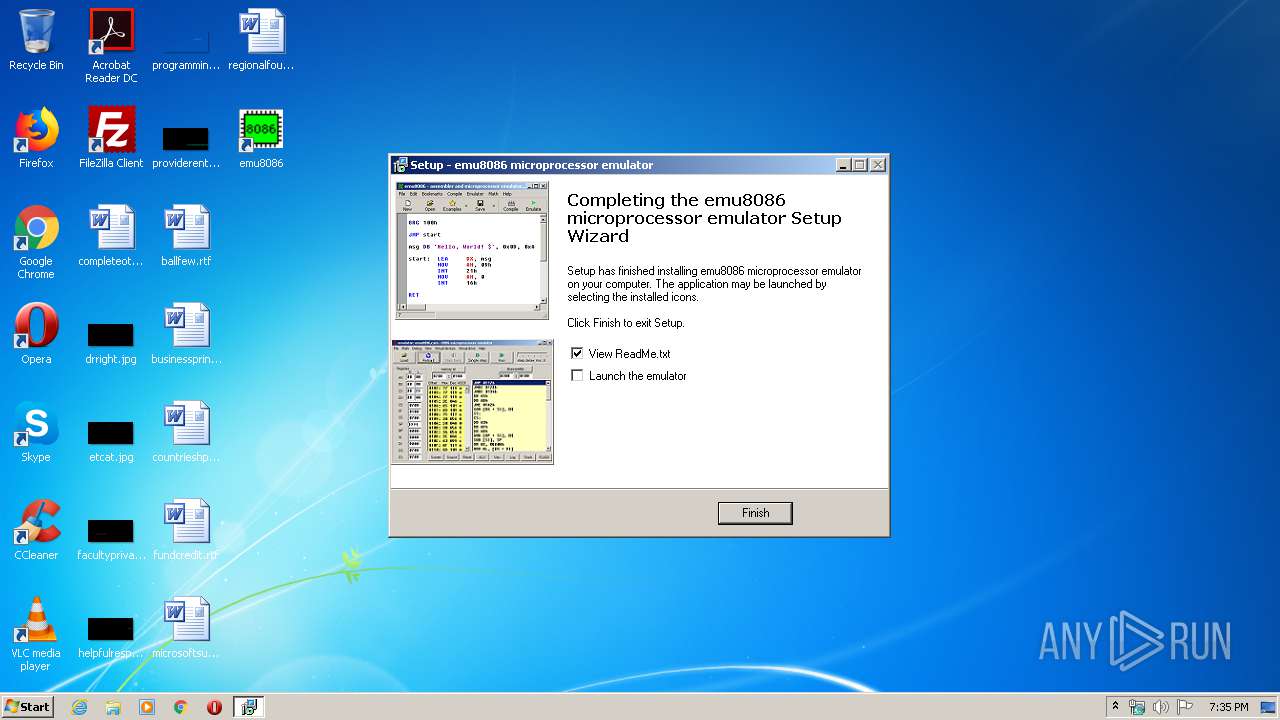Click the emulator debugger preview image

(x=472, y=402)
